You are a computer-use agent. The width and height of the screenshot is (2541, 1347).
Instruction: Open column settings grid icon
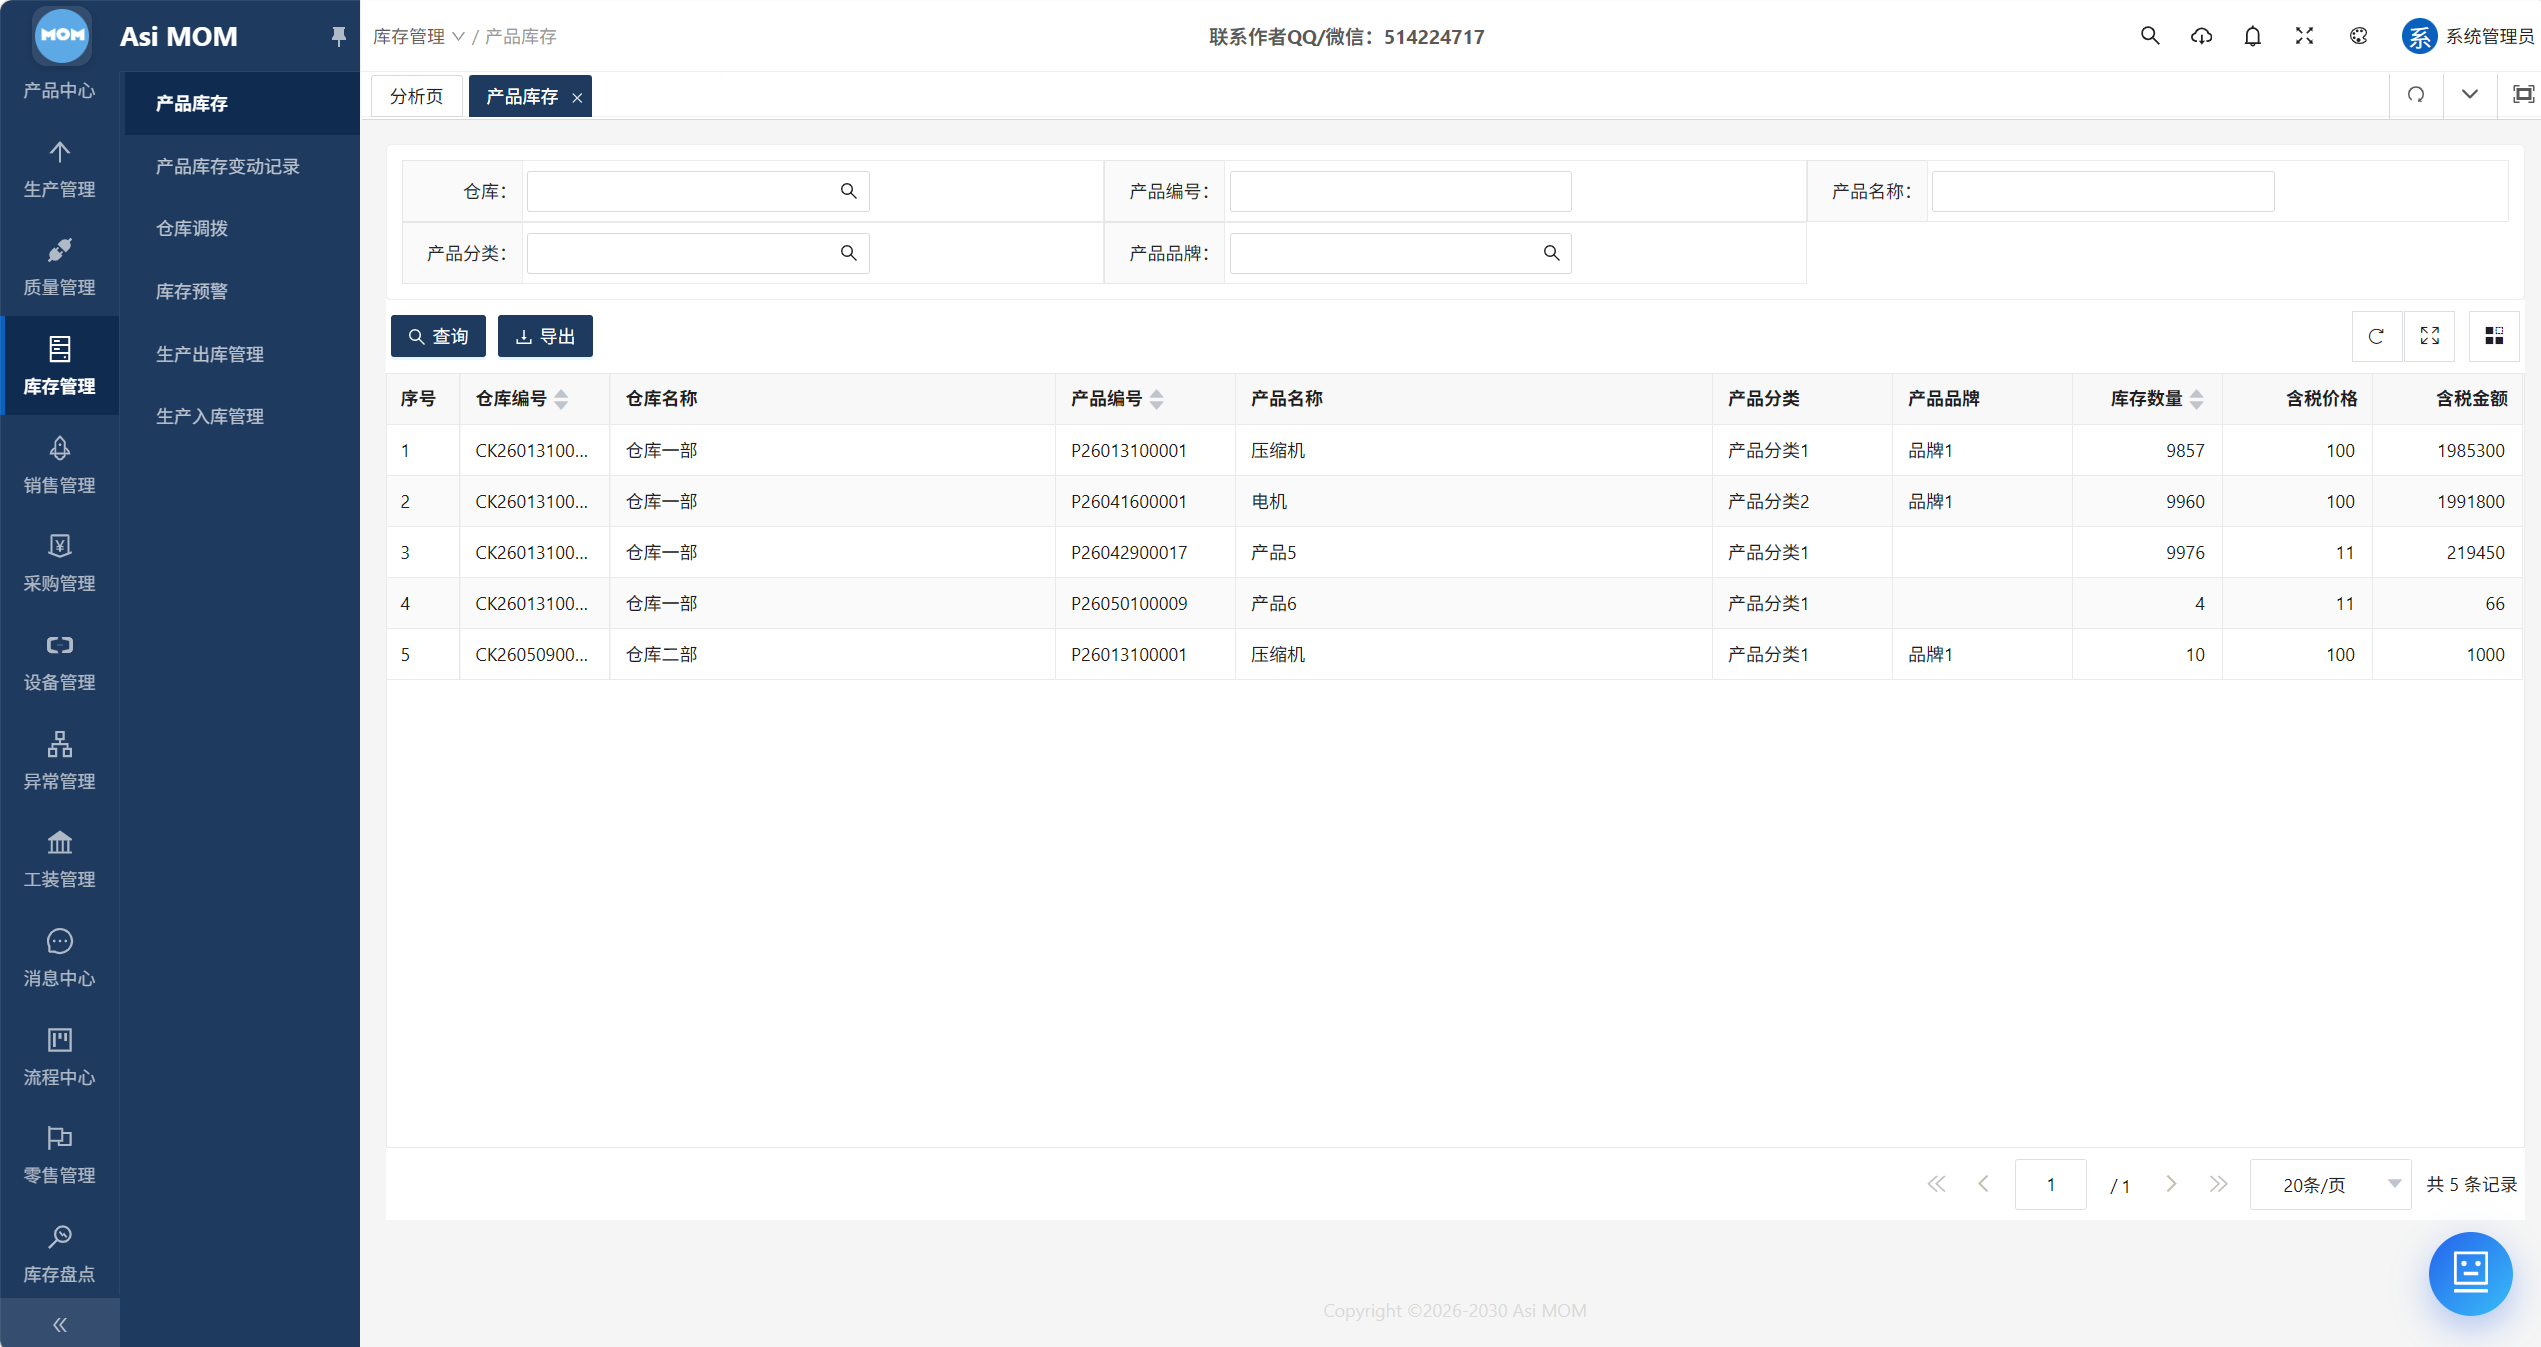tap(2494, 336)
